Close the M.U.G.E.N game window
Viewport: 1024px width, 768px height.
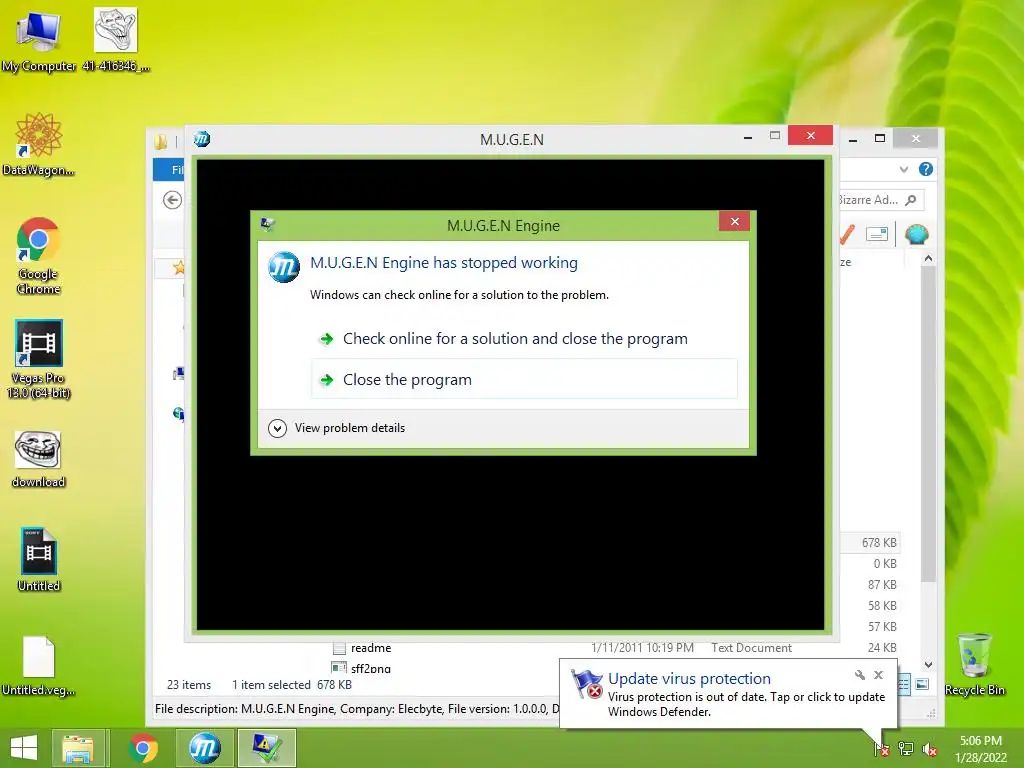810,135
